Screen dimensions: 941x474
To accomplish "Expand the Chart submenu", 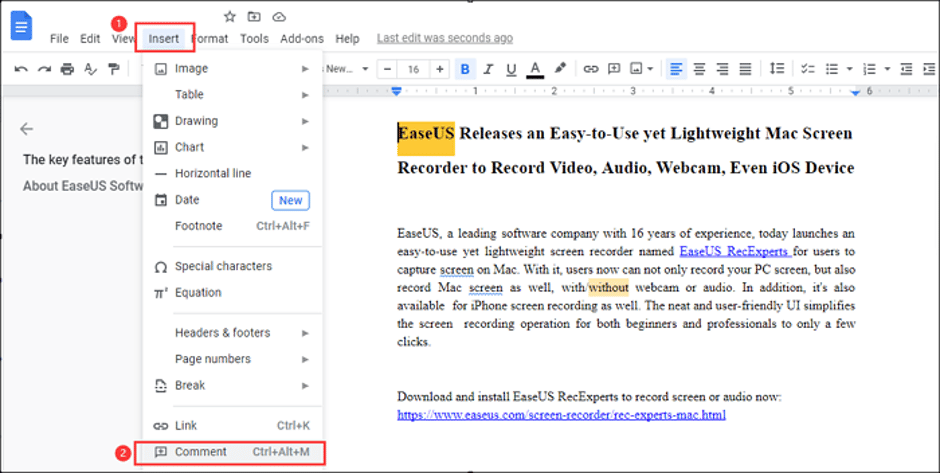I will [x=233, y=147].
